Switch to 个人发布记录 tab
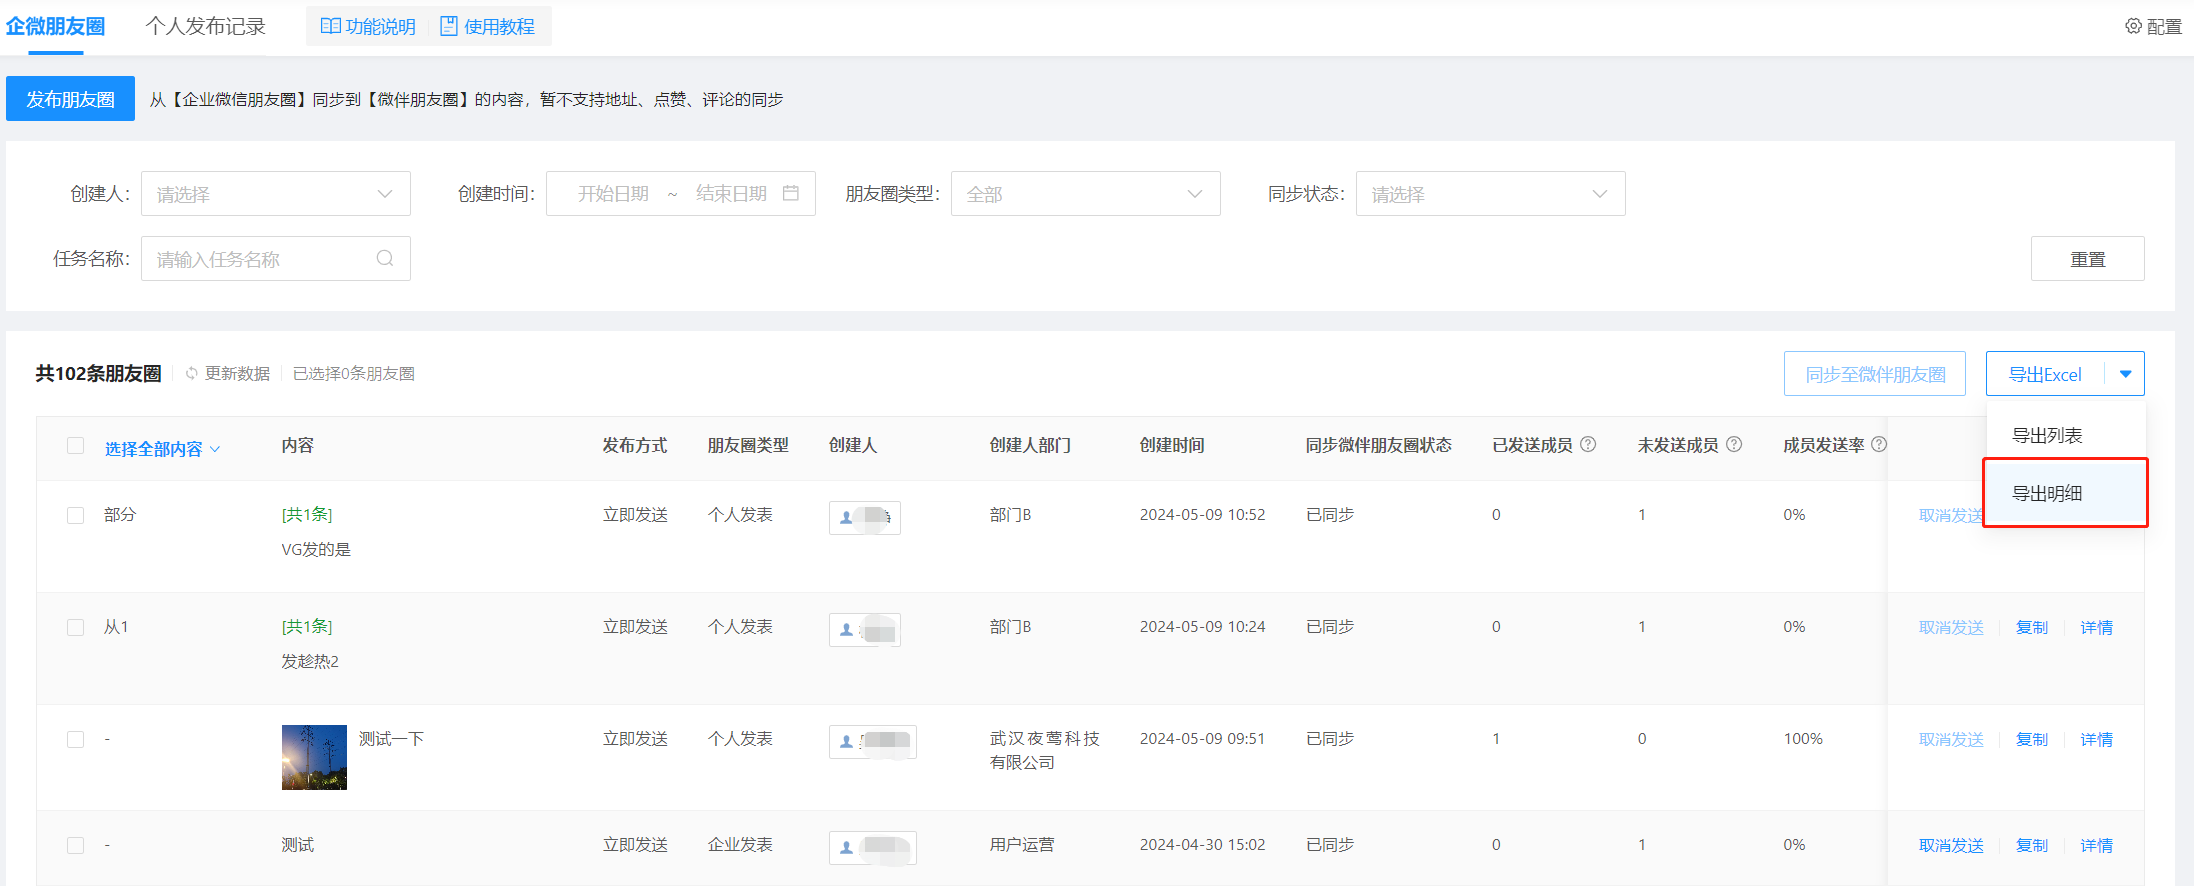The image size is (2194, 886). pos(205,26)
